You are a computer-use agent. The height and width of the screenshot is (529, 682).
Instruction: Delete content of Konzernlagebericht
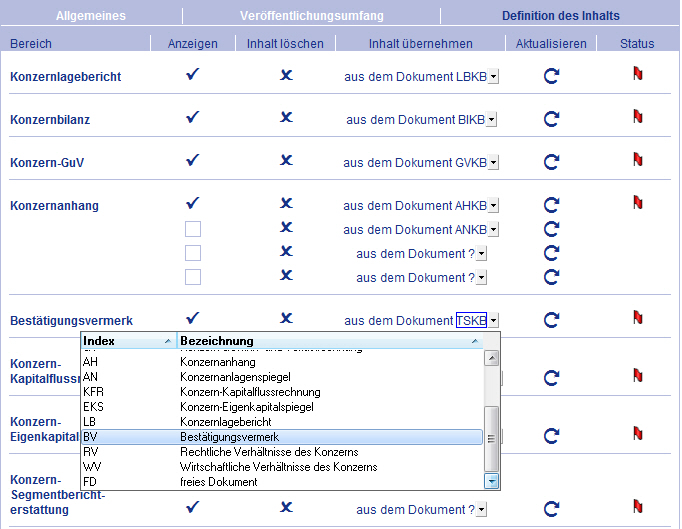[x=286, y=75]
